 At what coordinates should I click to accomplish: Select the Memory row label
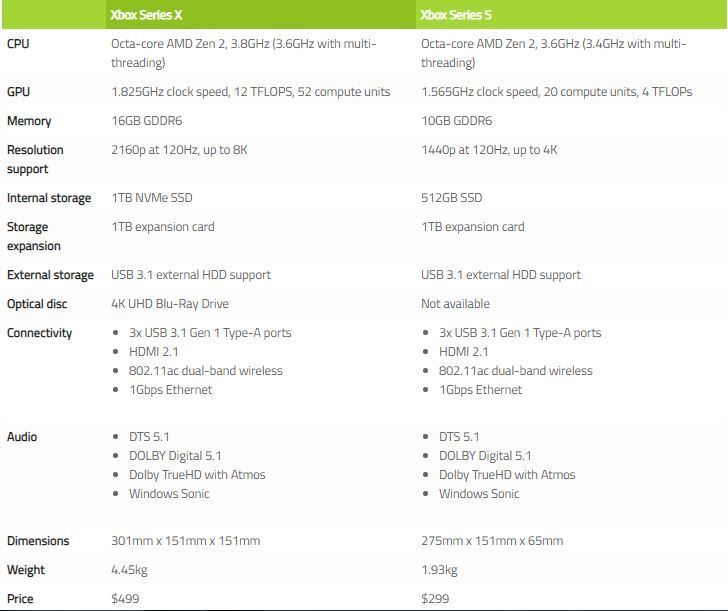29,121
